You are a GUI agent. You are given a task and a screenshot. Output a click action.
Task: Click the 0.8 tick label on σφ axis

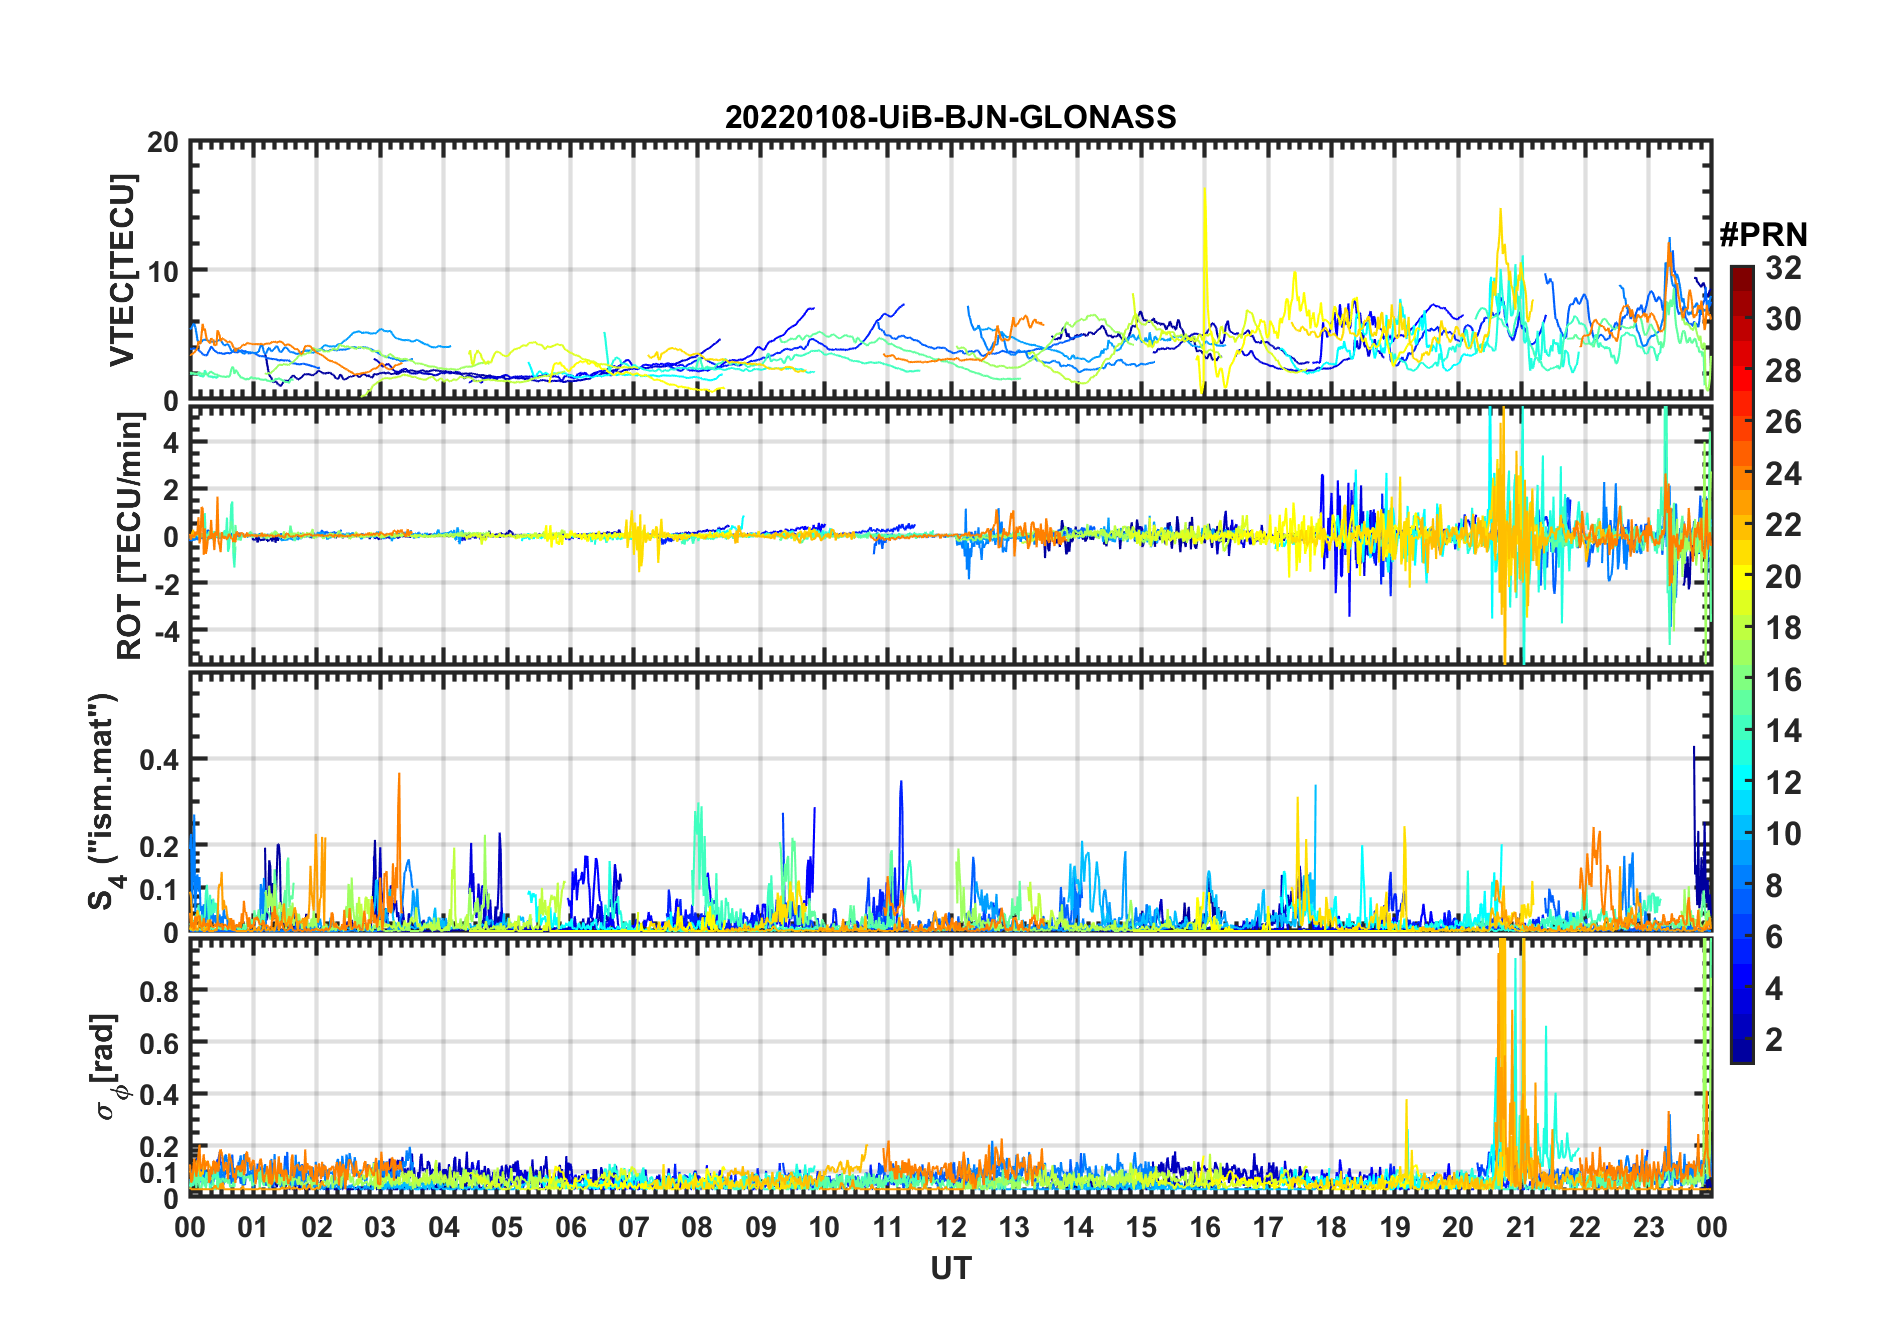(x=158, y=991)
